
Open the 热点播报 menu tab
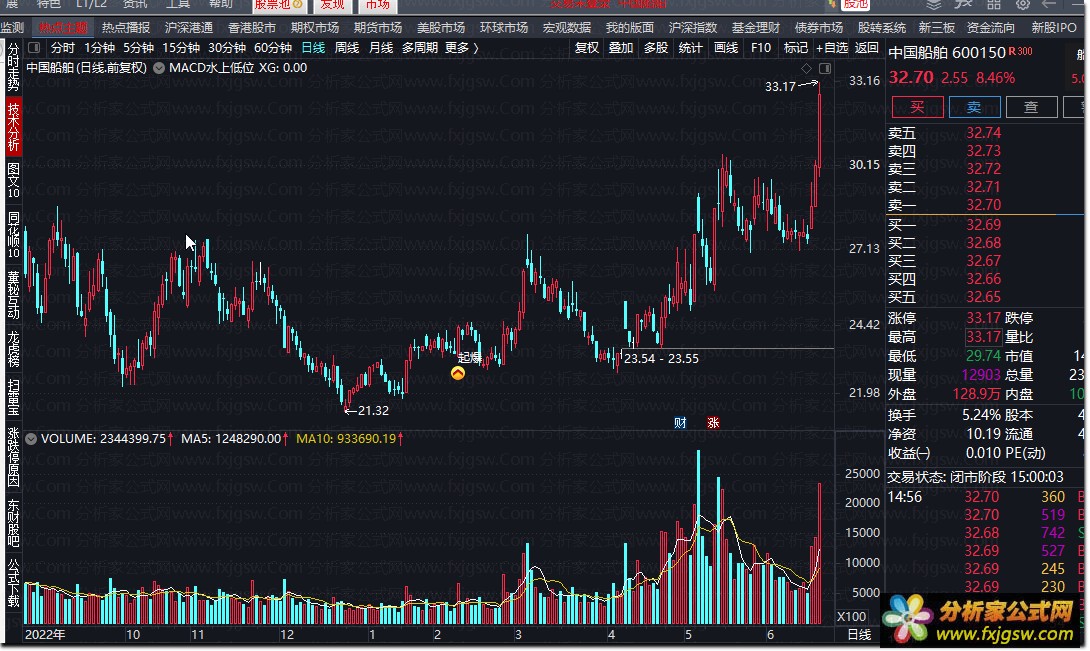[x=126, y=28]
